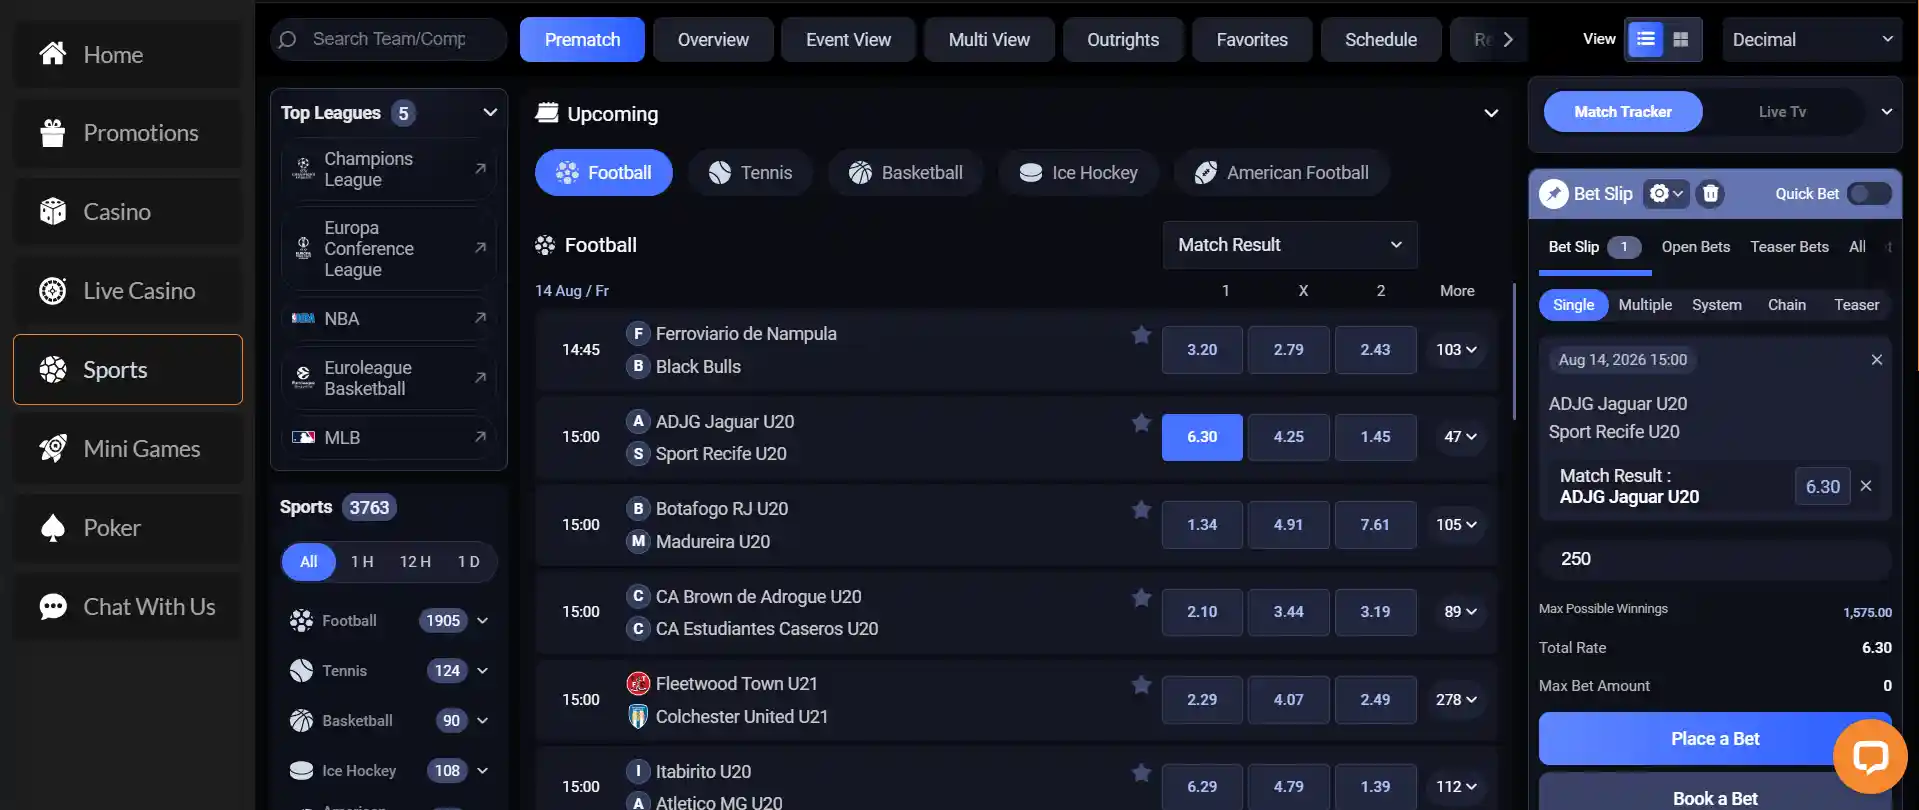Screen dimensions: 1919x810
Task: Remove the ADJG Jaguar U20 selection
Action: click(x=1866, y=486)
